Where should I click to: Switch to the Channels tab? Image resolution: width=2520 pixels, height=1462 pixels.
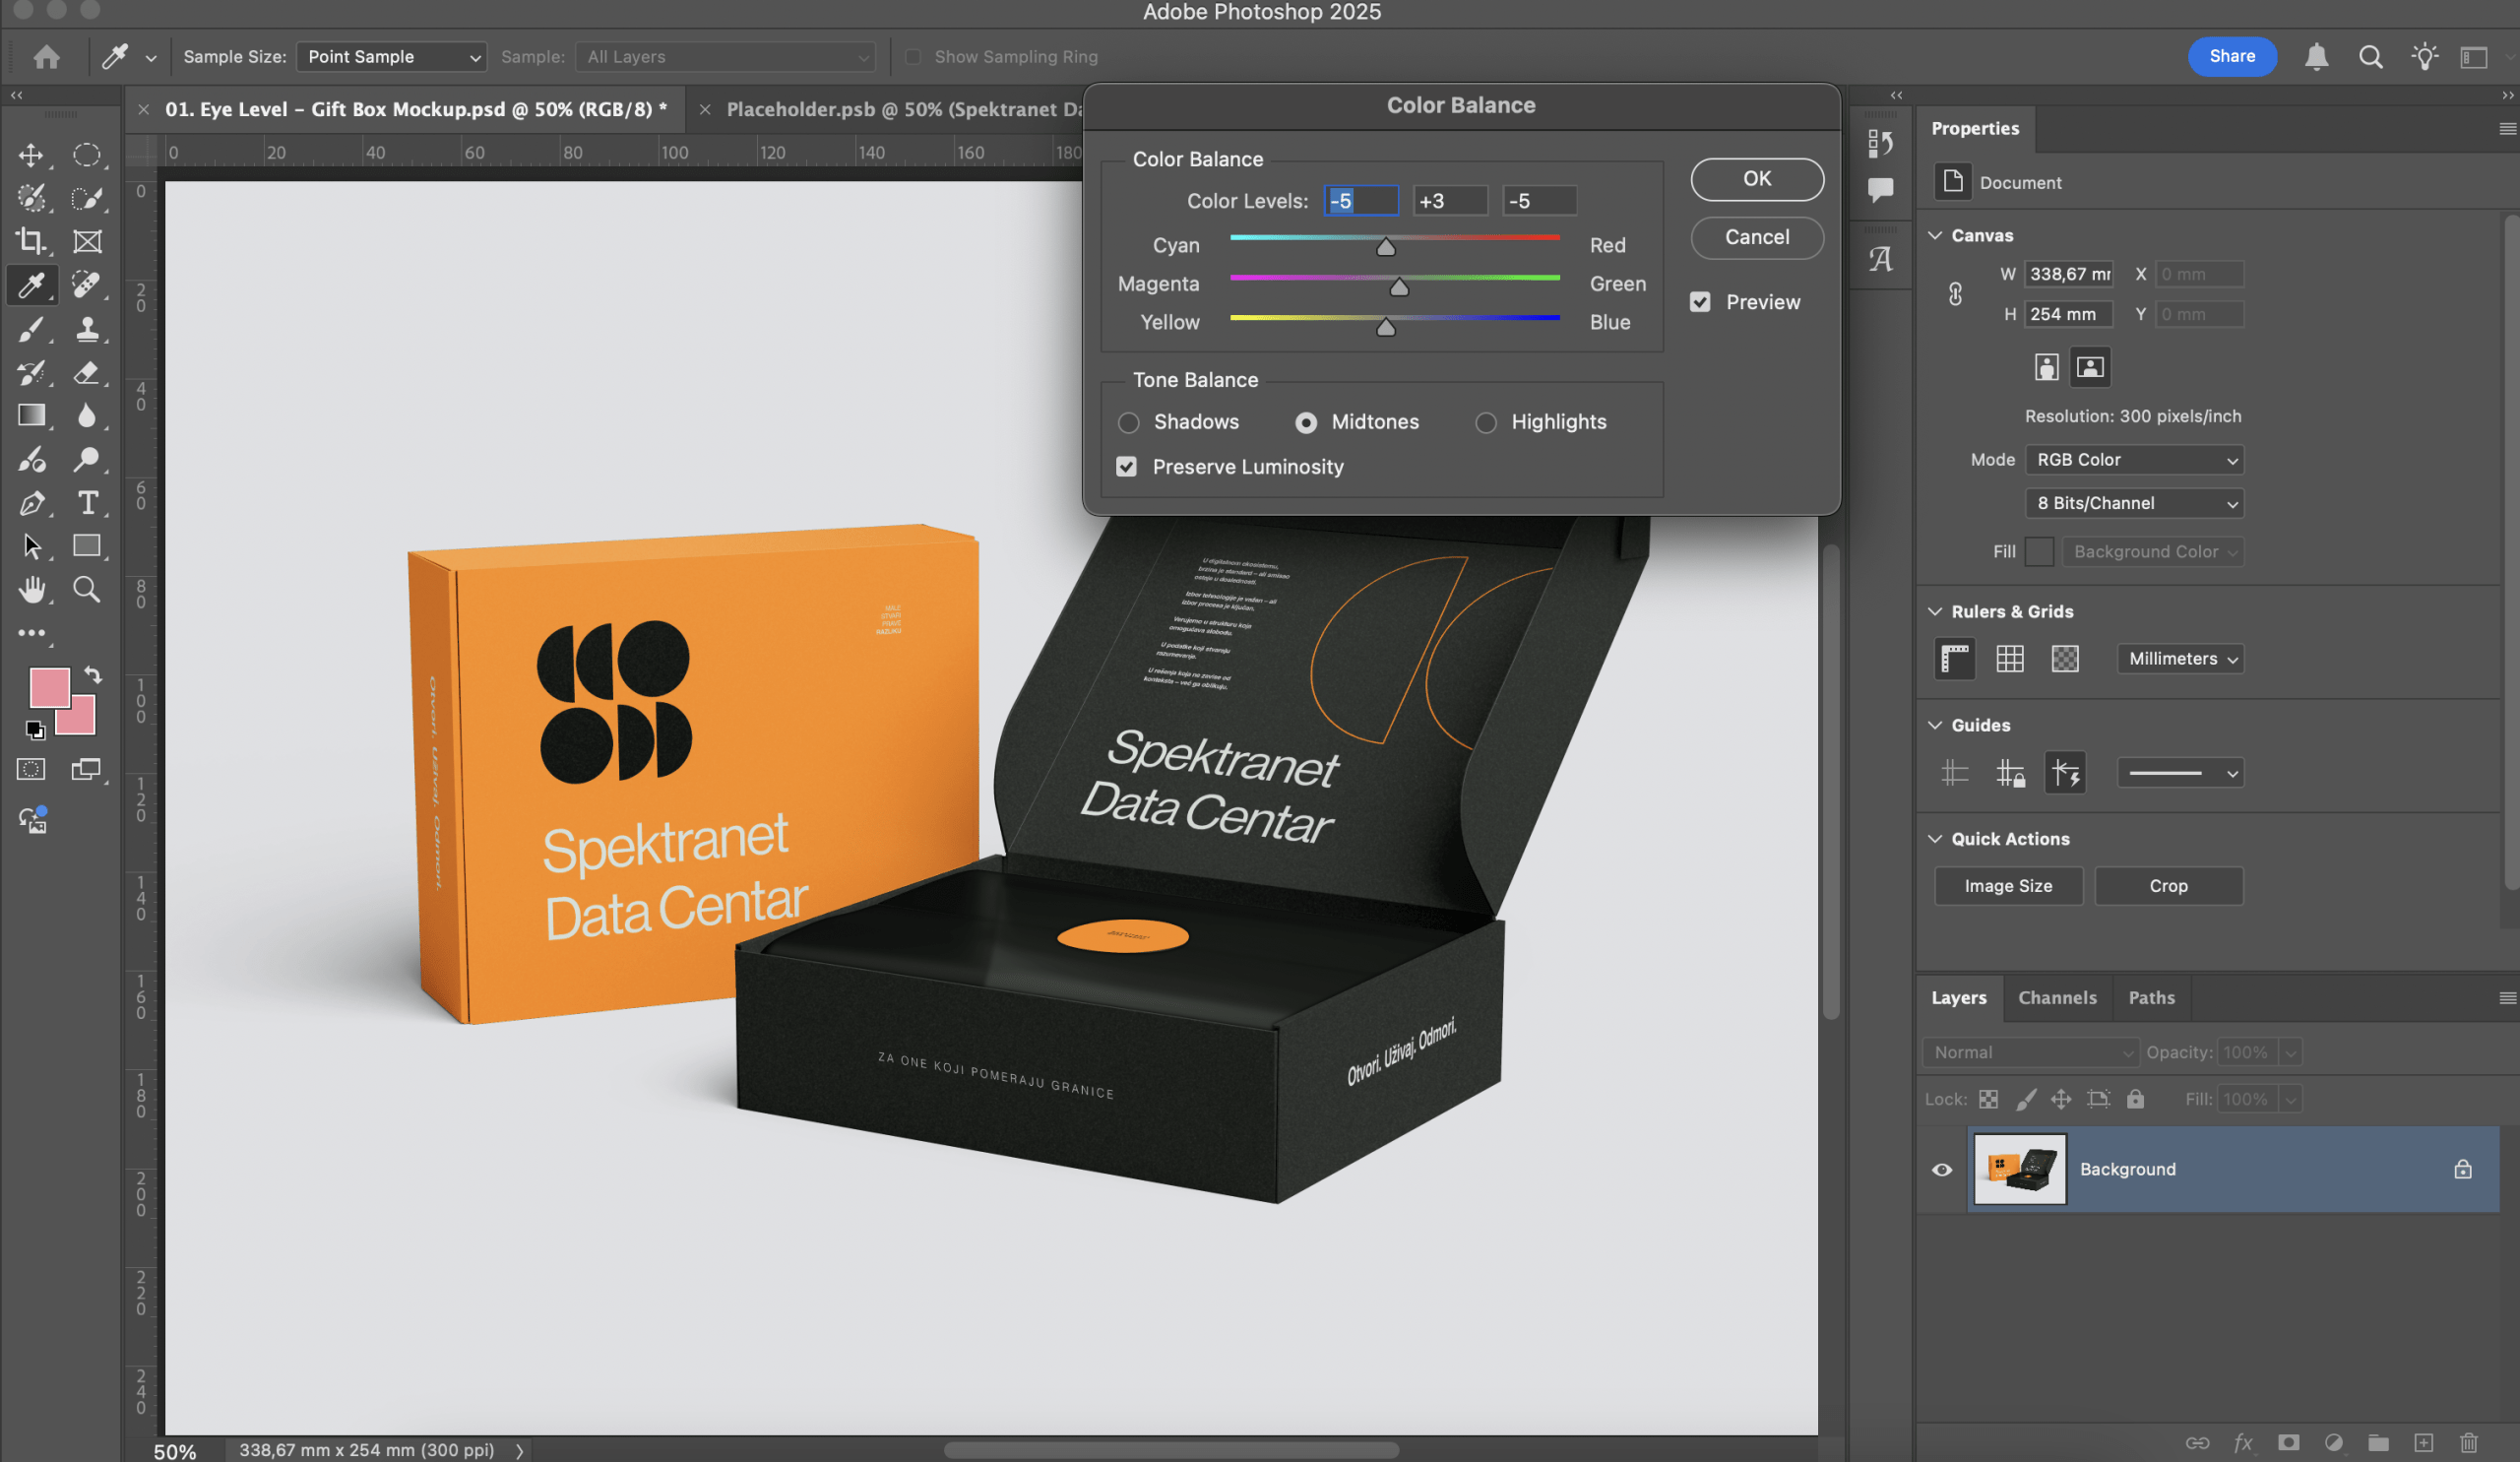(2057, 998)
